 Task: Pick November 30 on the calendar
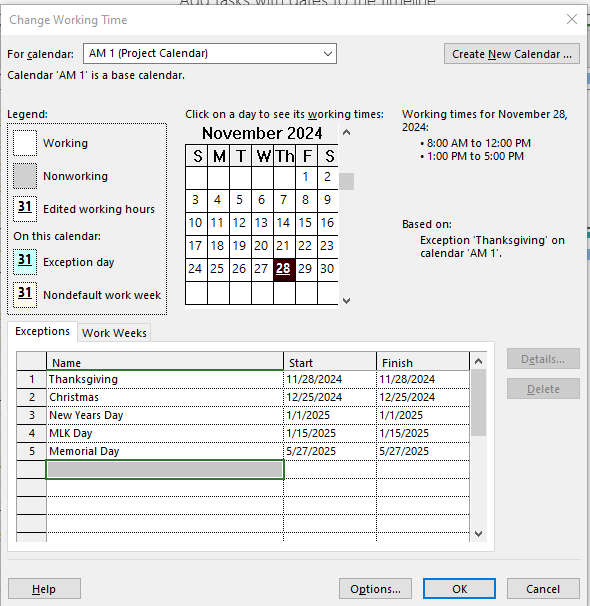pos(328,269)
